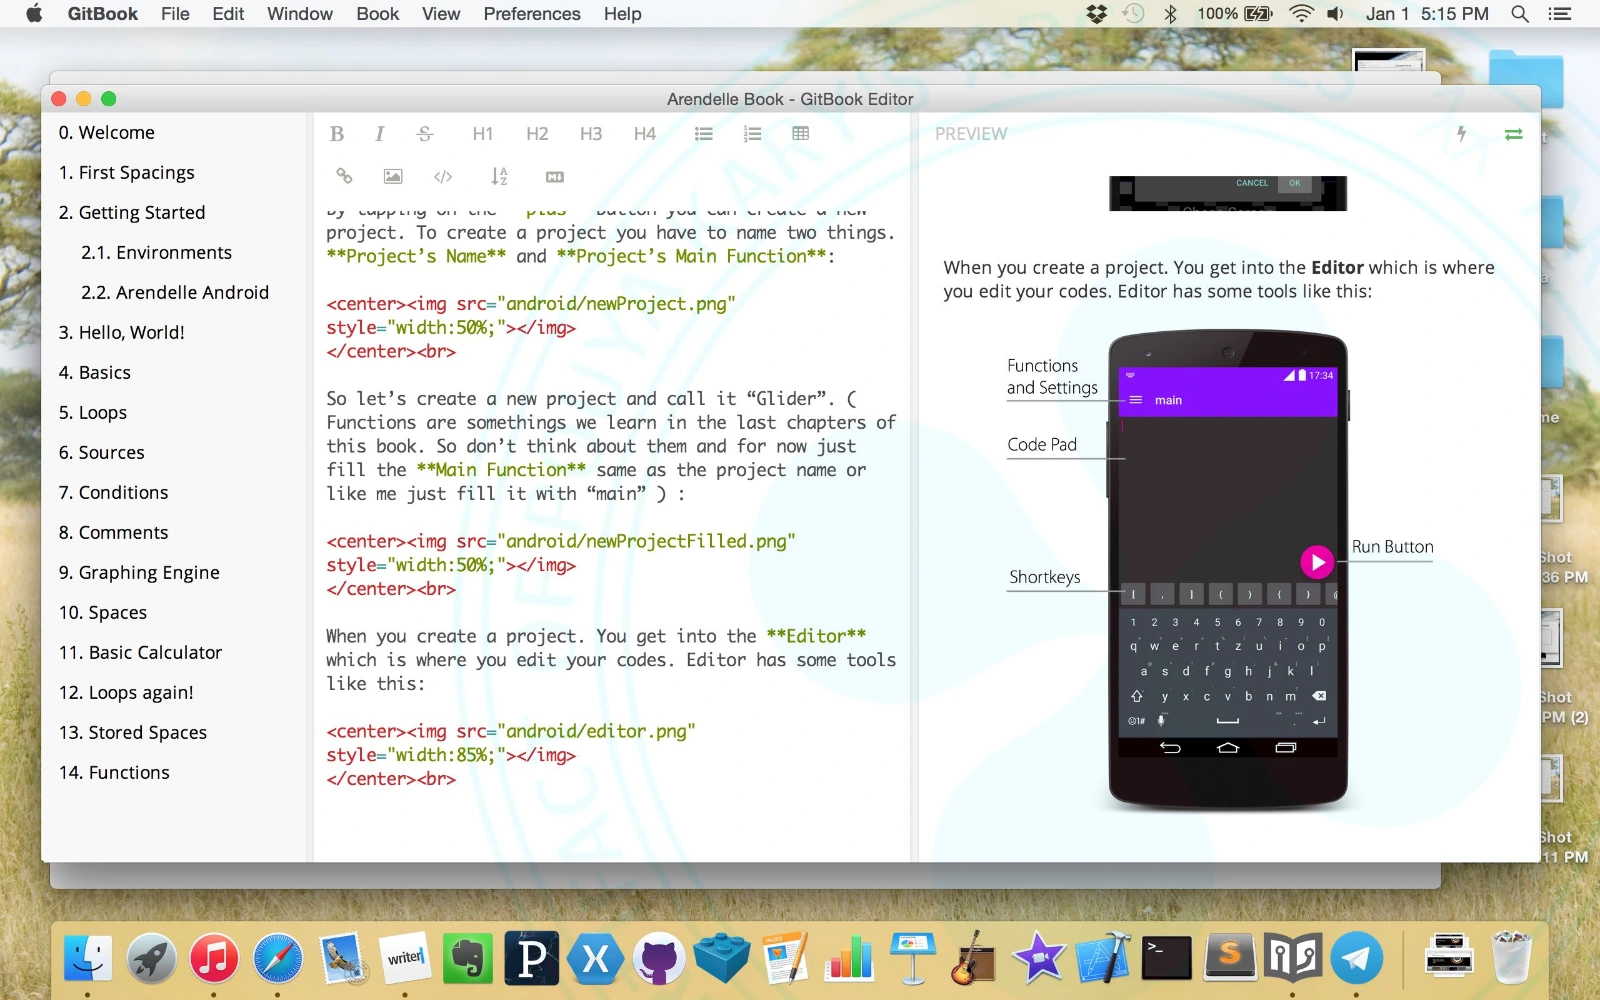The image size is (1600, 1000).
Task: Click the A-Z sort icon in toolbar
Action: pos(499,177)
